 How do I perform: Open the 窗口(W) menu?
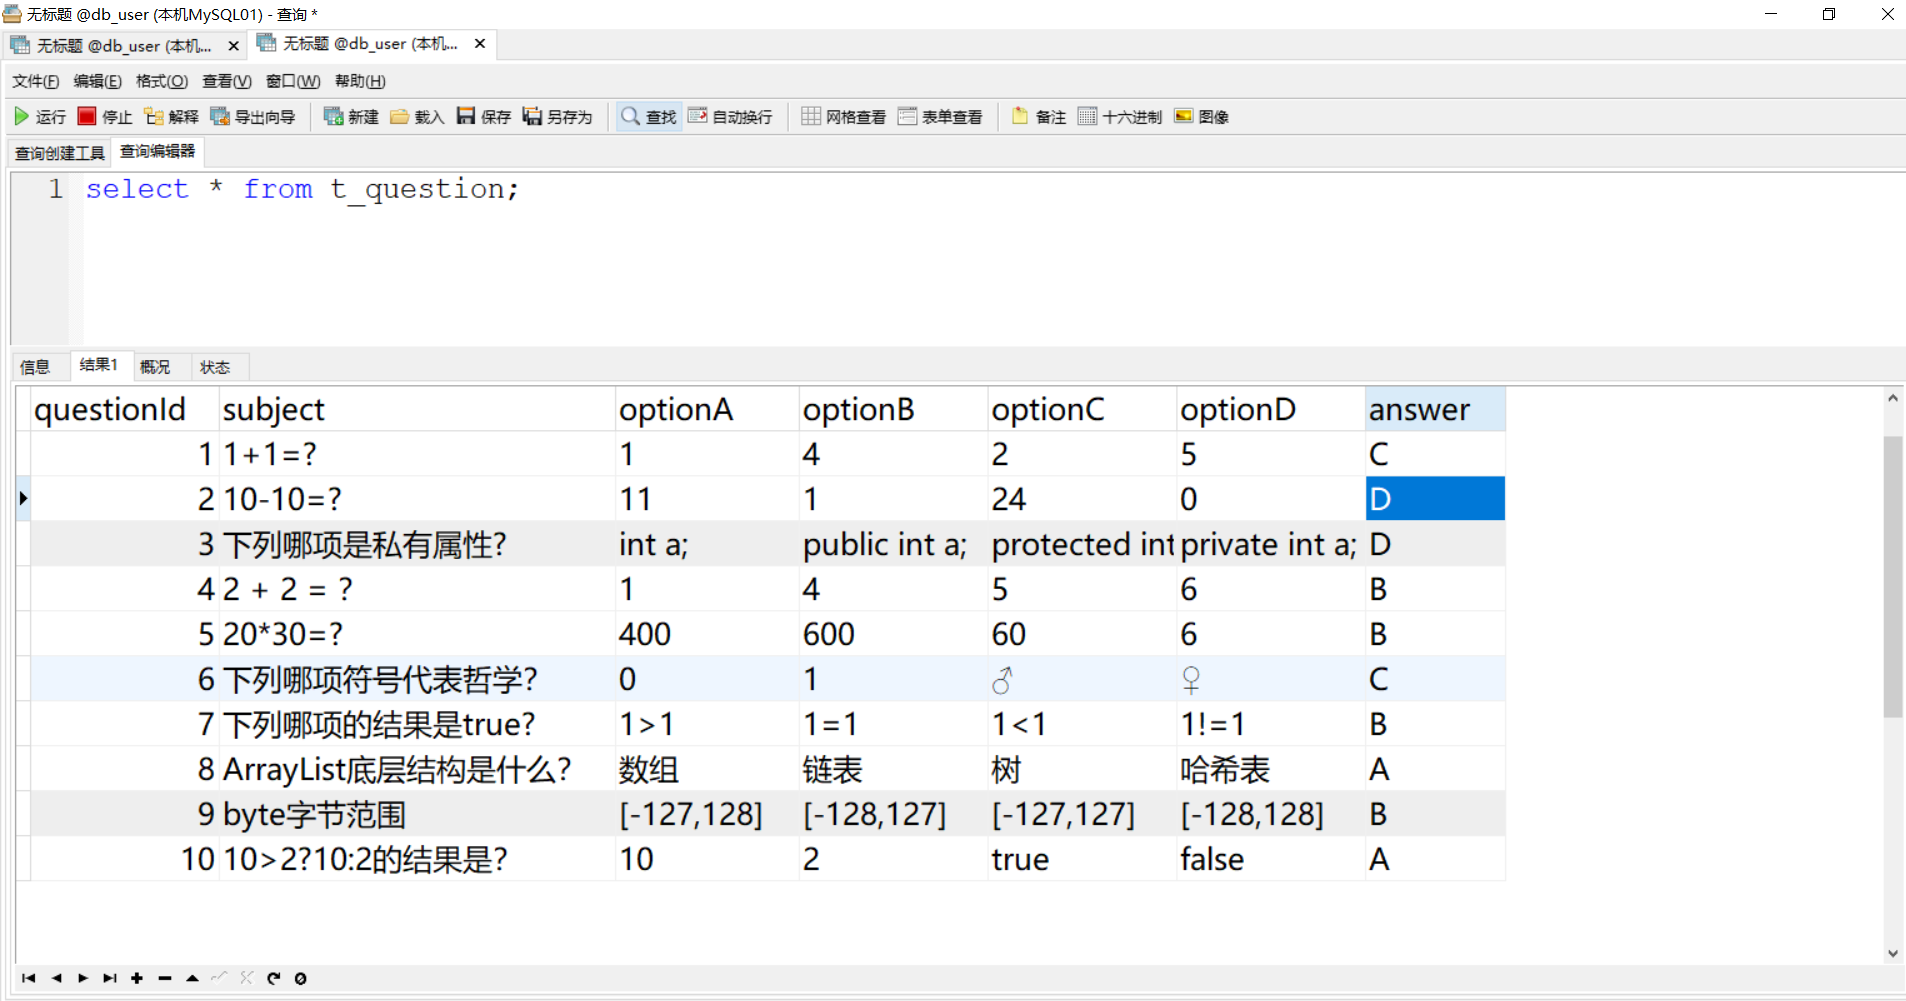point(293,81)
